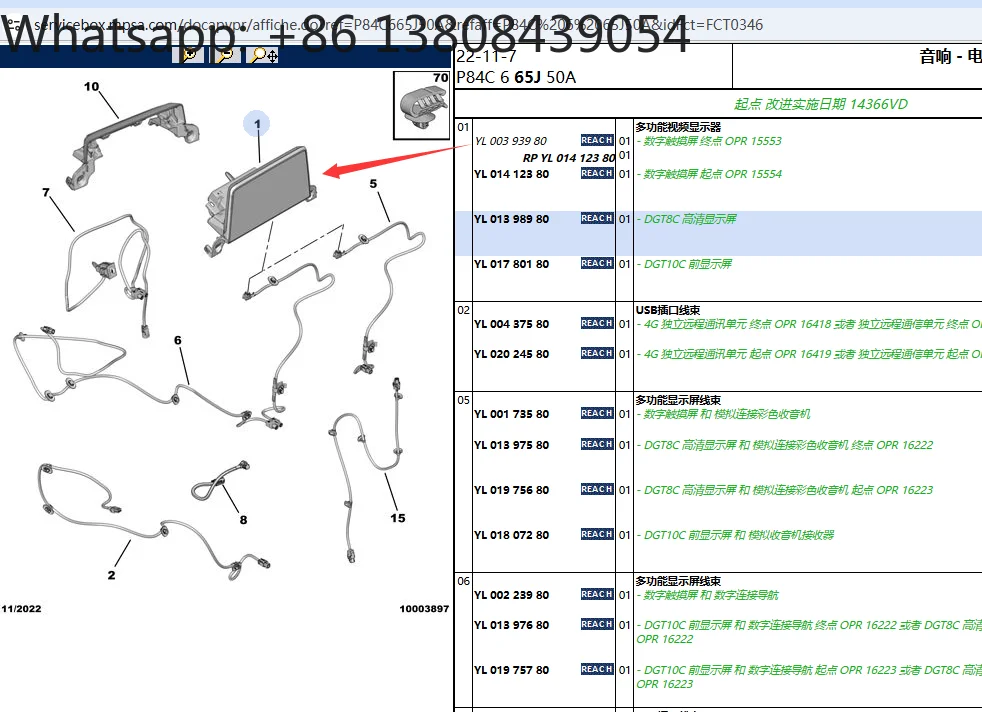This screenshot has height=712, width=982.
Task: Open REACH badge for YL 020 245 80
Action: point(596,353)
